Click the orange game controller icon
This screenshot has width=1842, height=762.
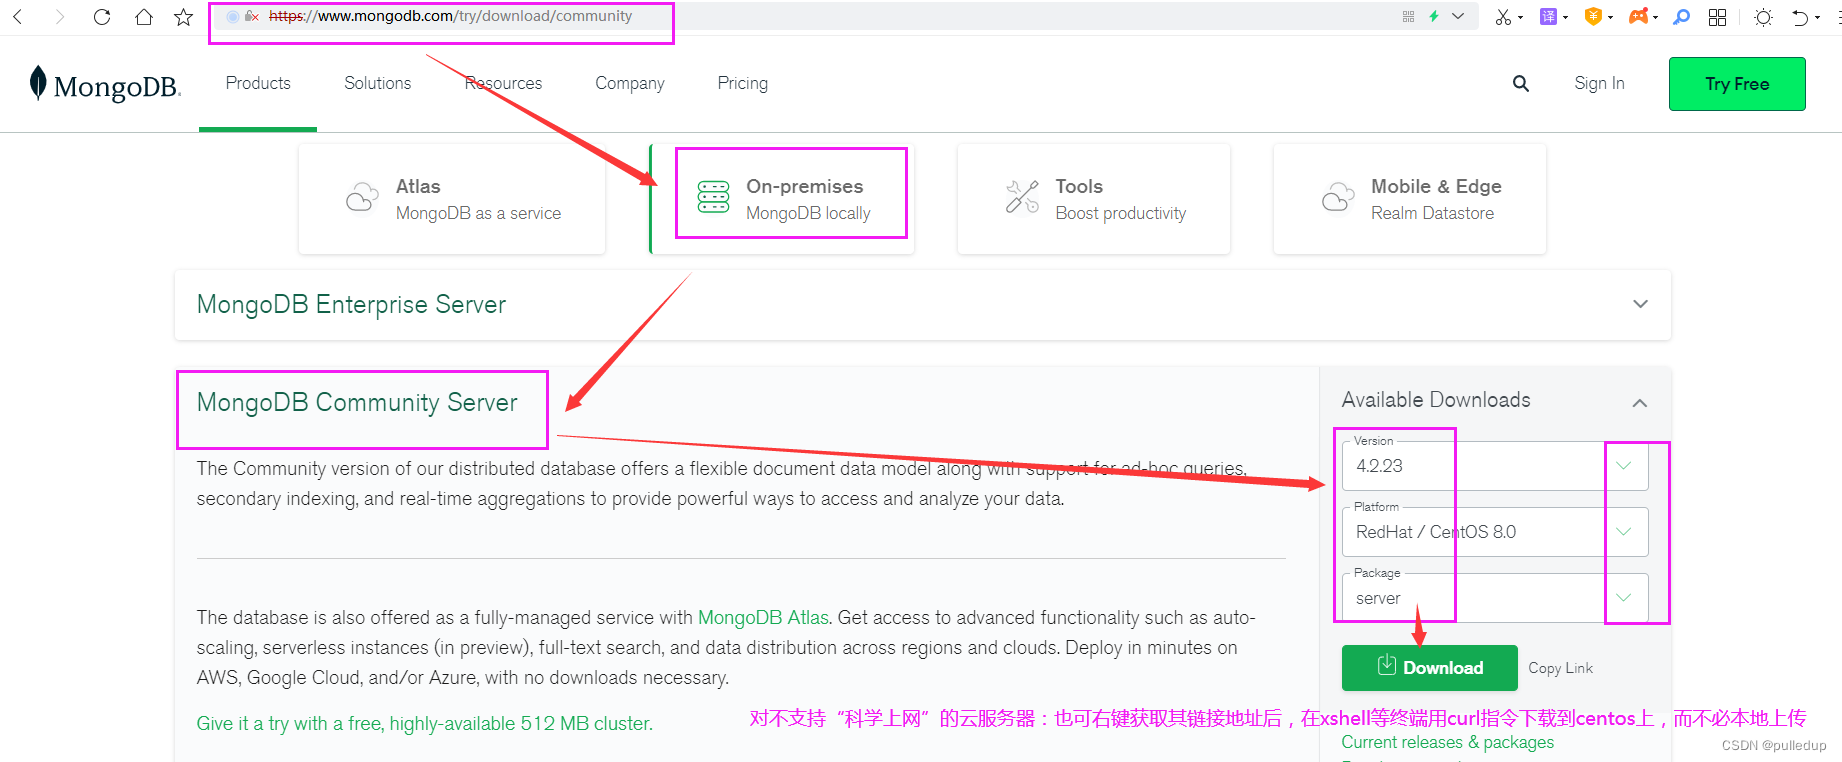pos(1638,17)
